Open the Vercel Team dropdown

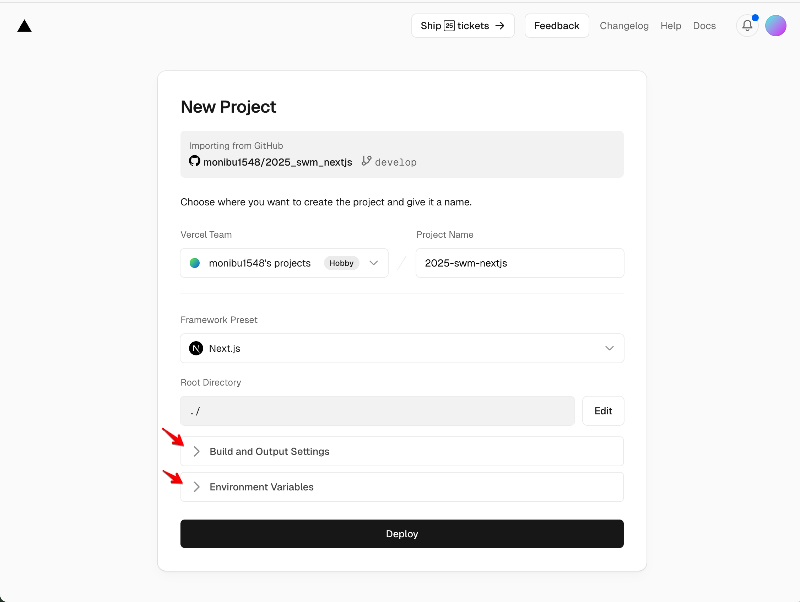[284, 263]
